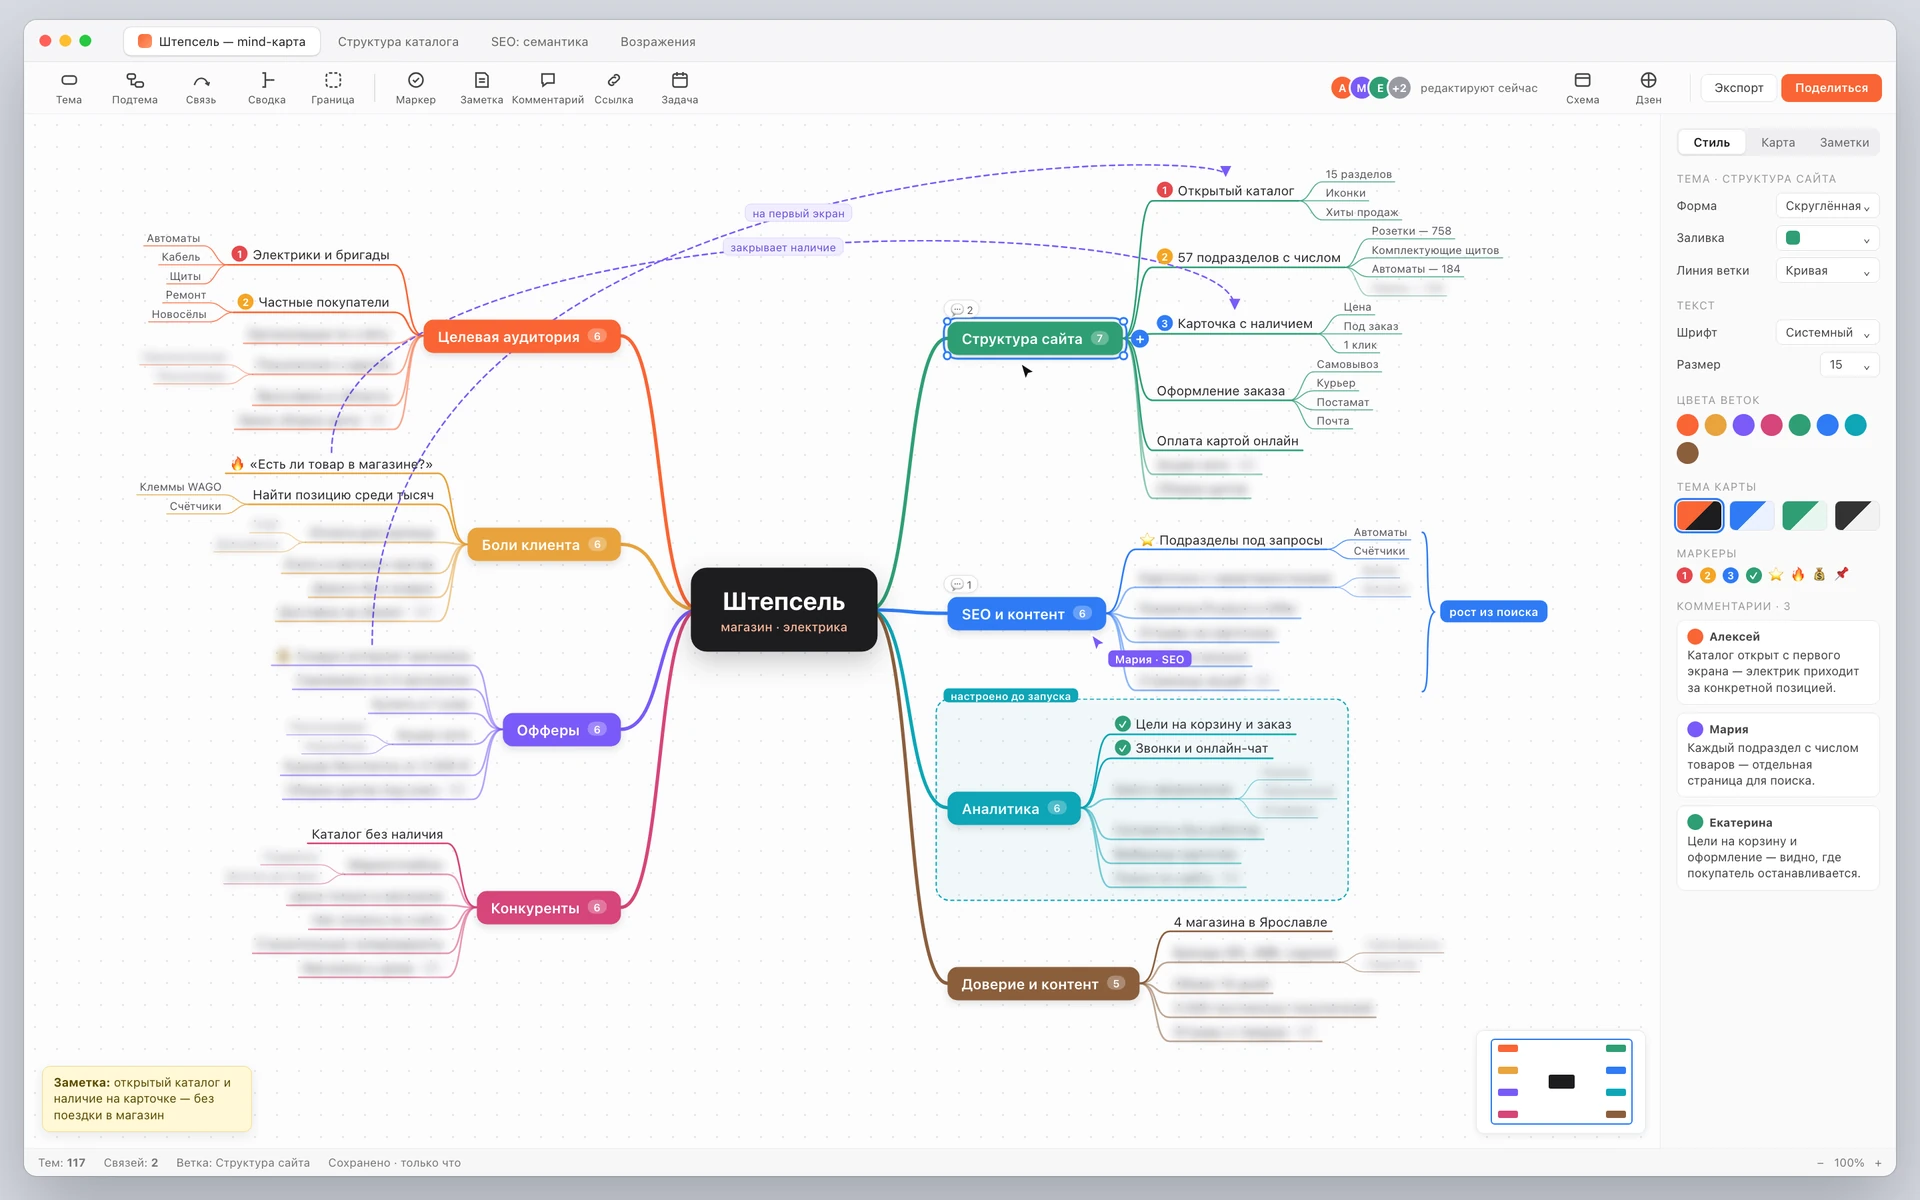Open the Заметки panel tab

(1844, 143)
